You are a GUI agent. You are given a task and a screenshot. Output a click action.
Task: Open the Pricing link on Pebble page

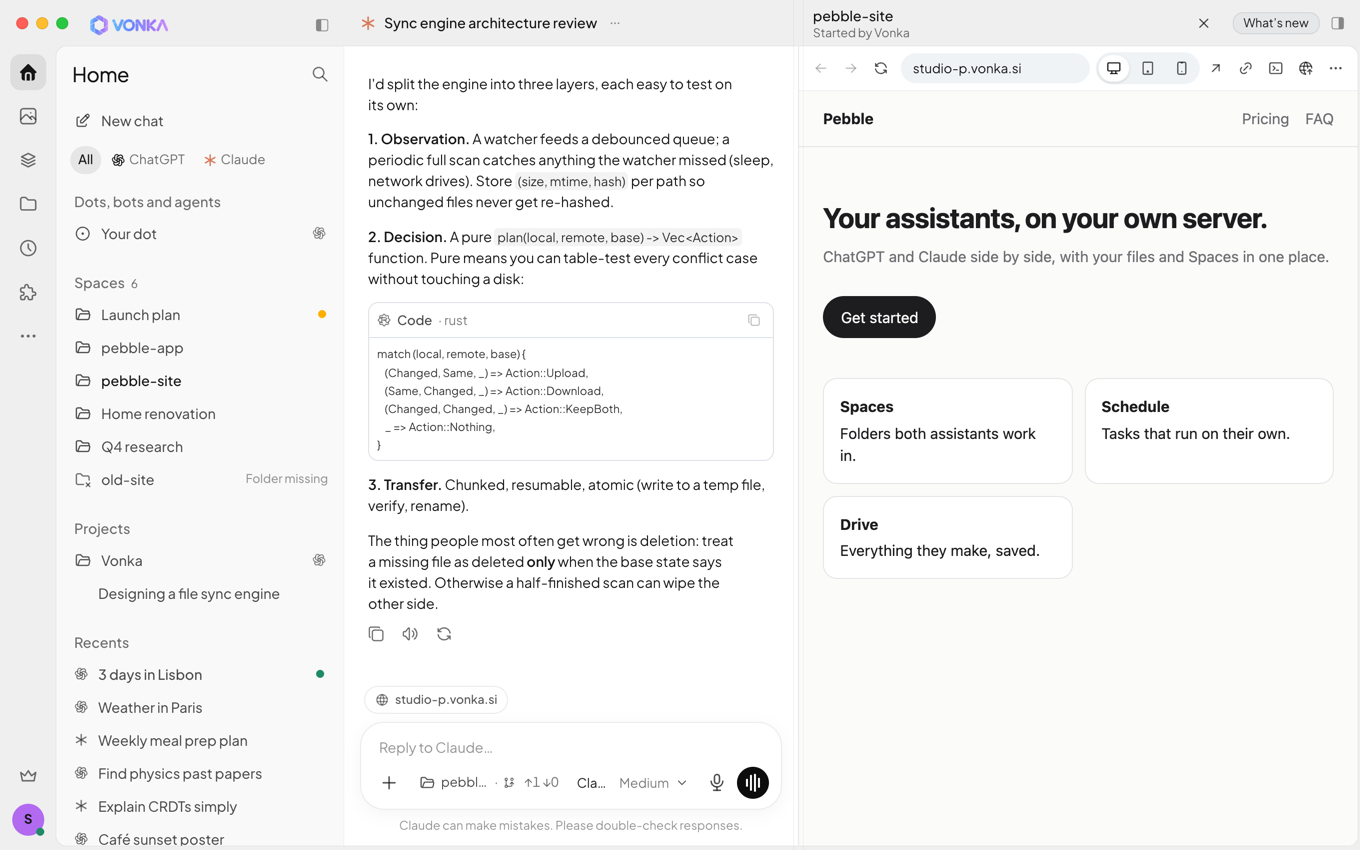tap(1265, 119)
